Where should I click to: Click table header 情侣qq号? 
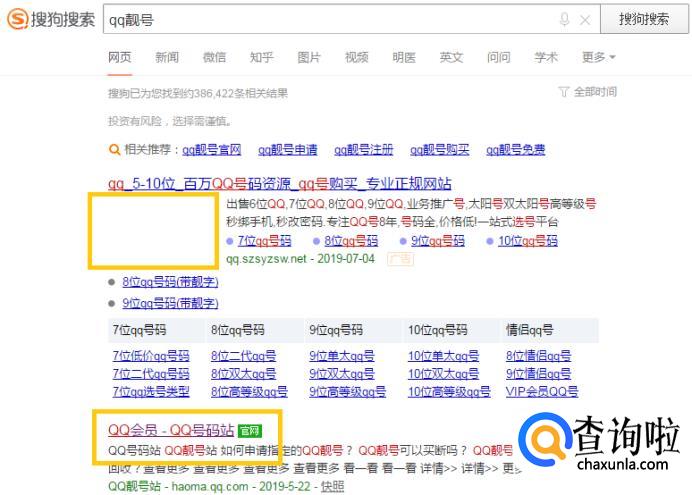[x=530, y=330]
